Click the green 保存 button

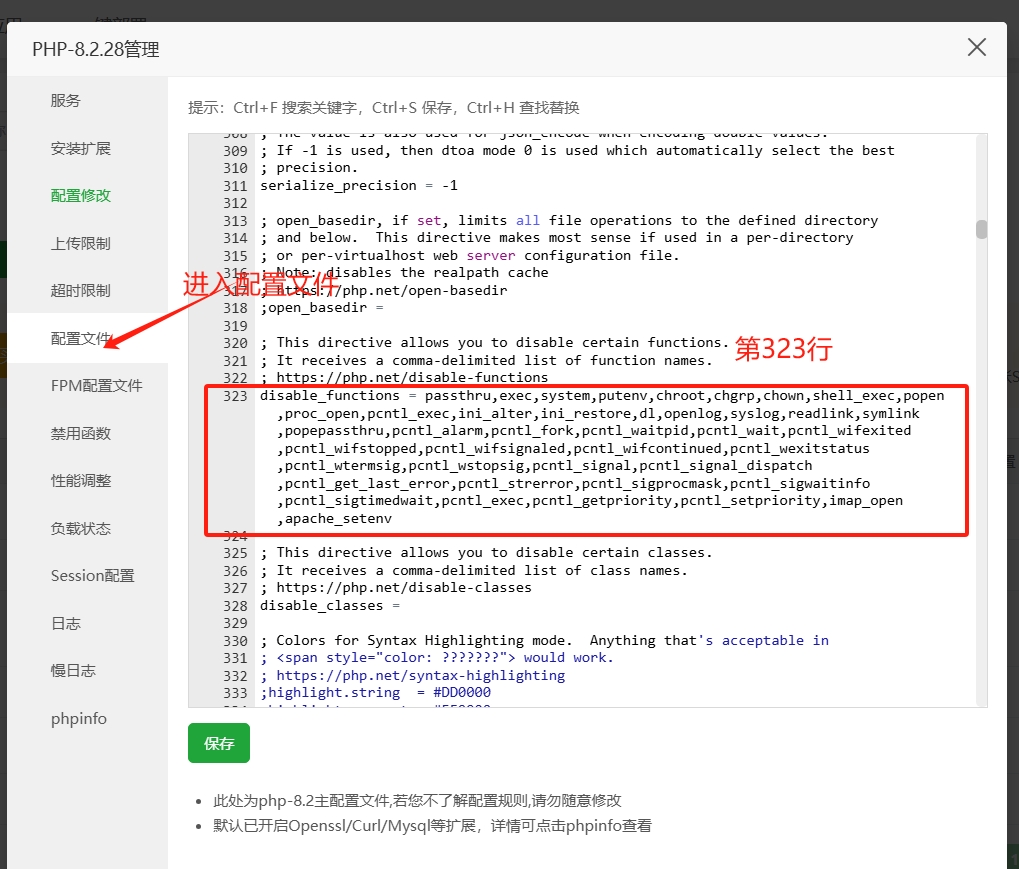pos(219,743)
